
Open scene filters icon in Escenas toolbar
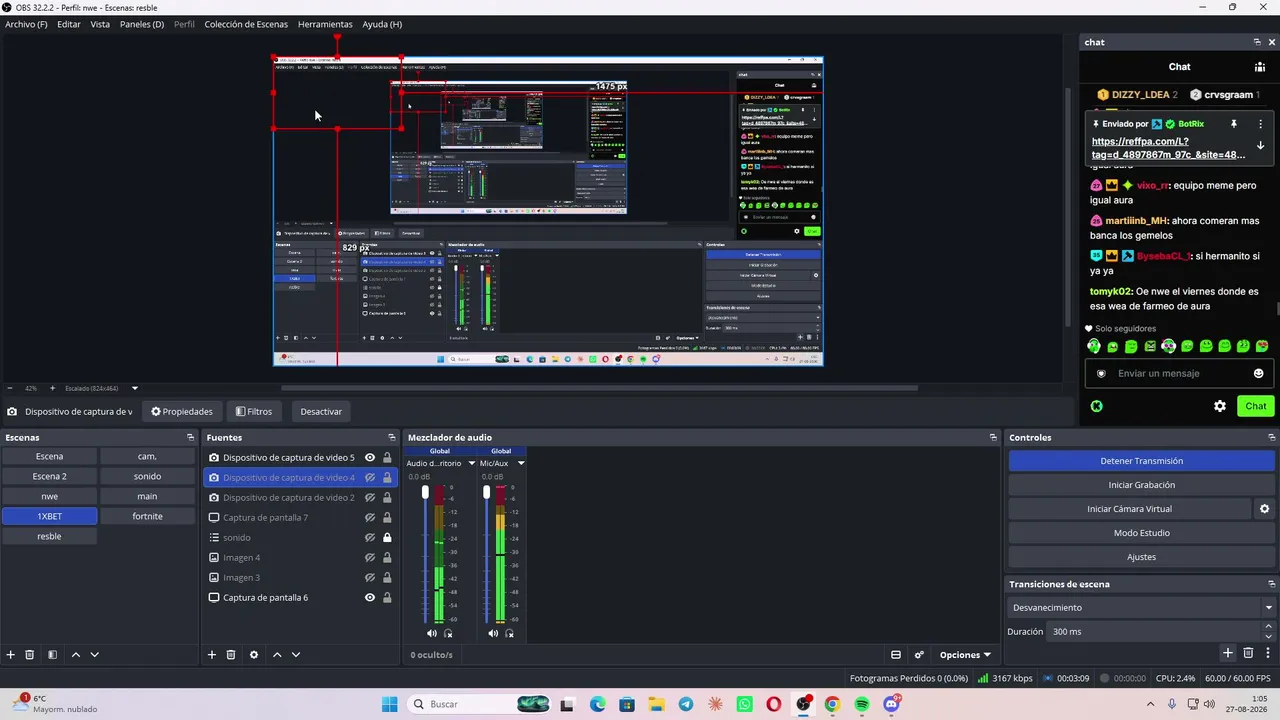coord(52,654)
